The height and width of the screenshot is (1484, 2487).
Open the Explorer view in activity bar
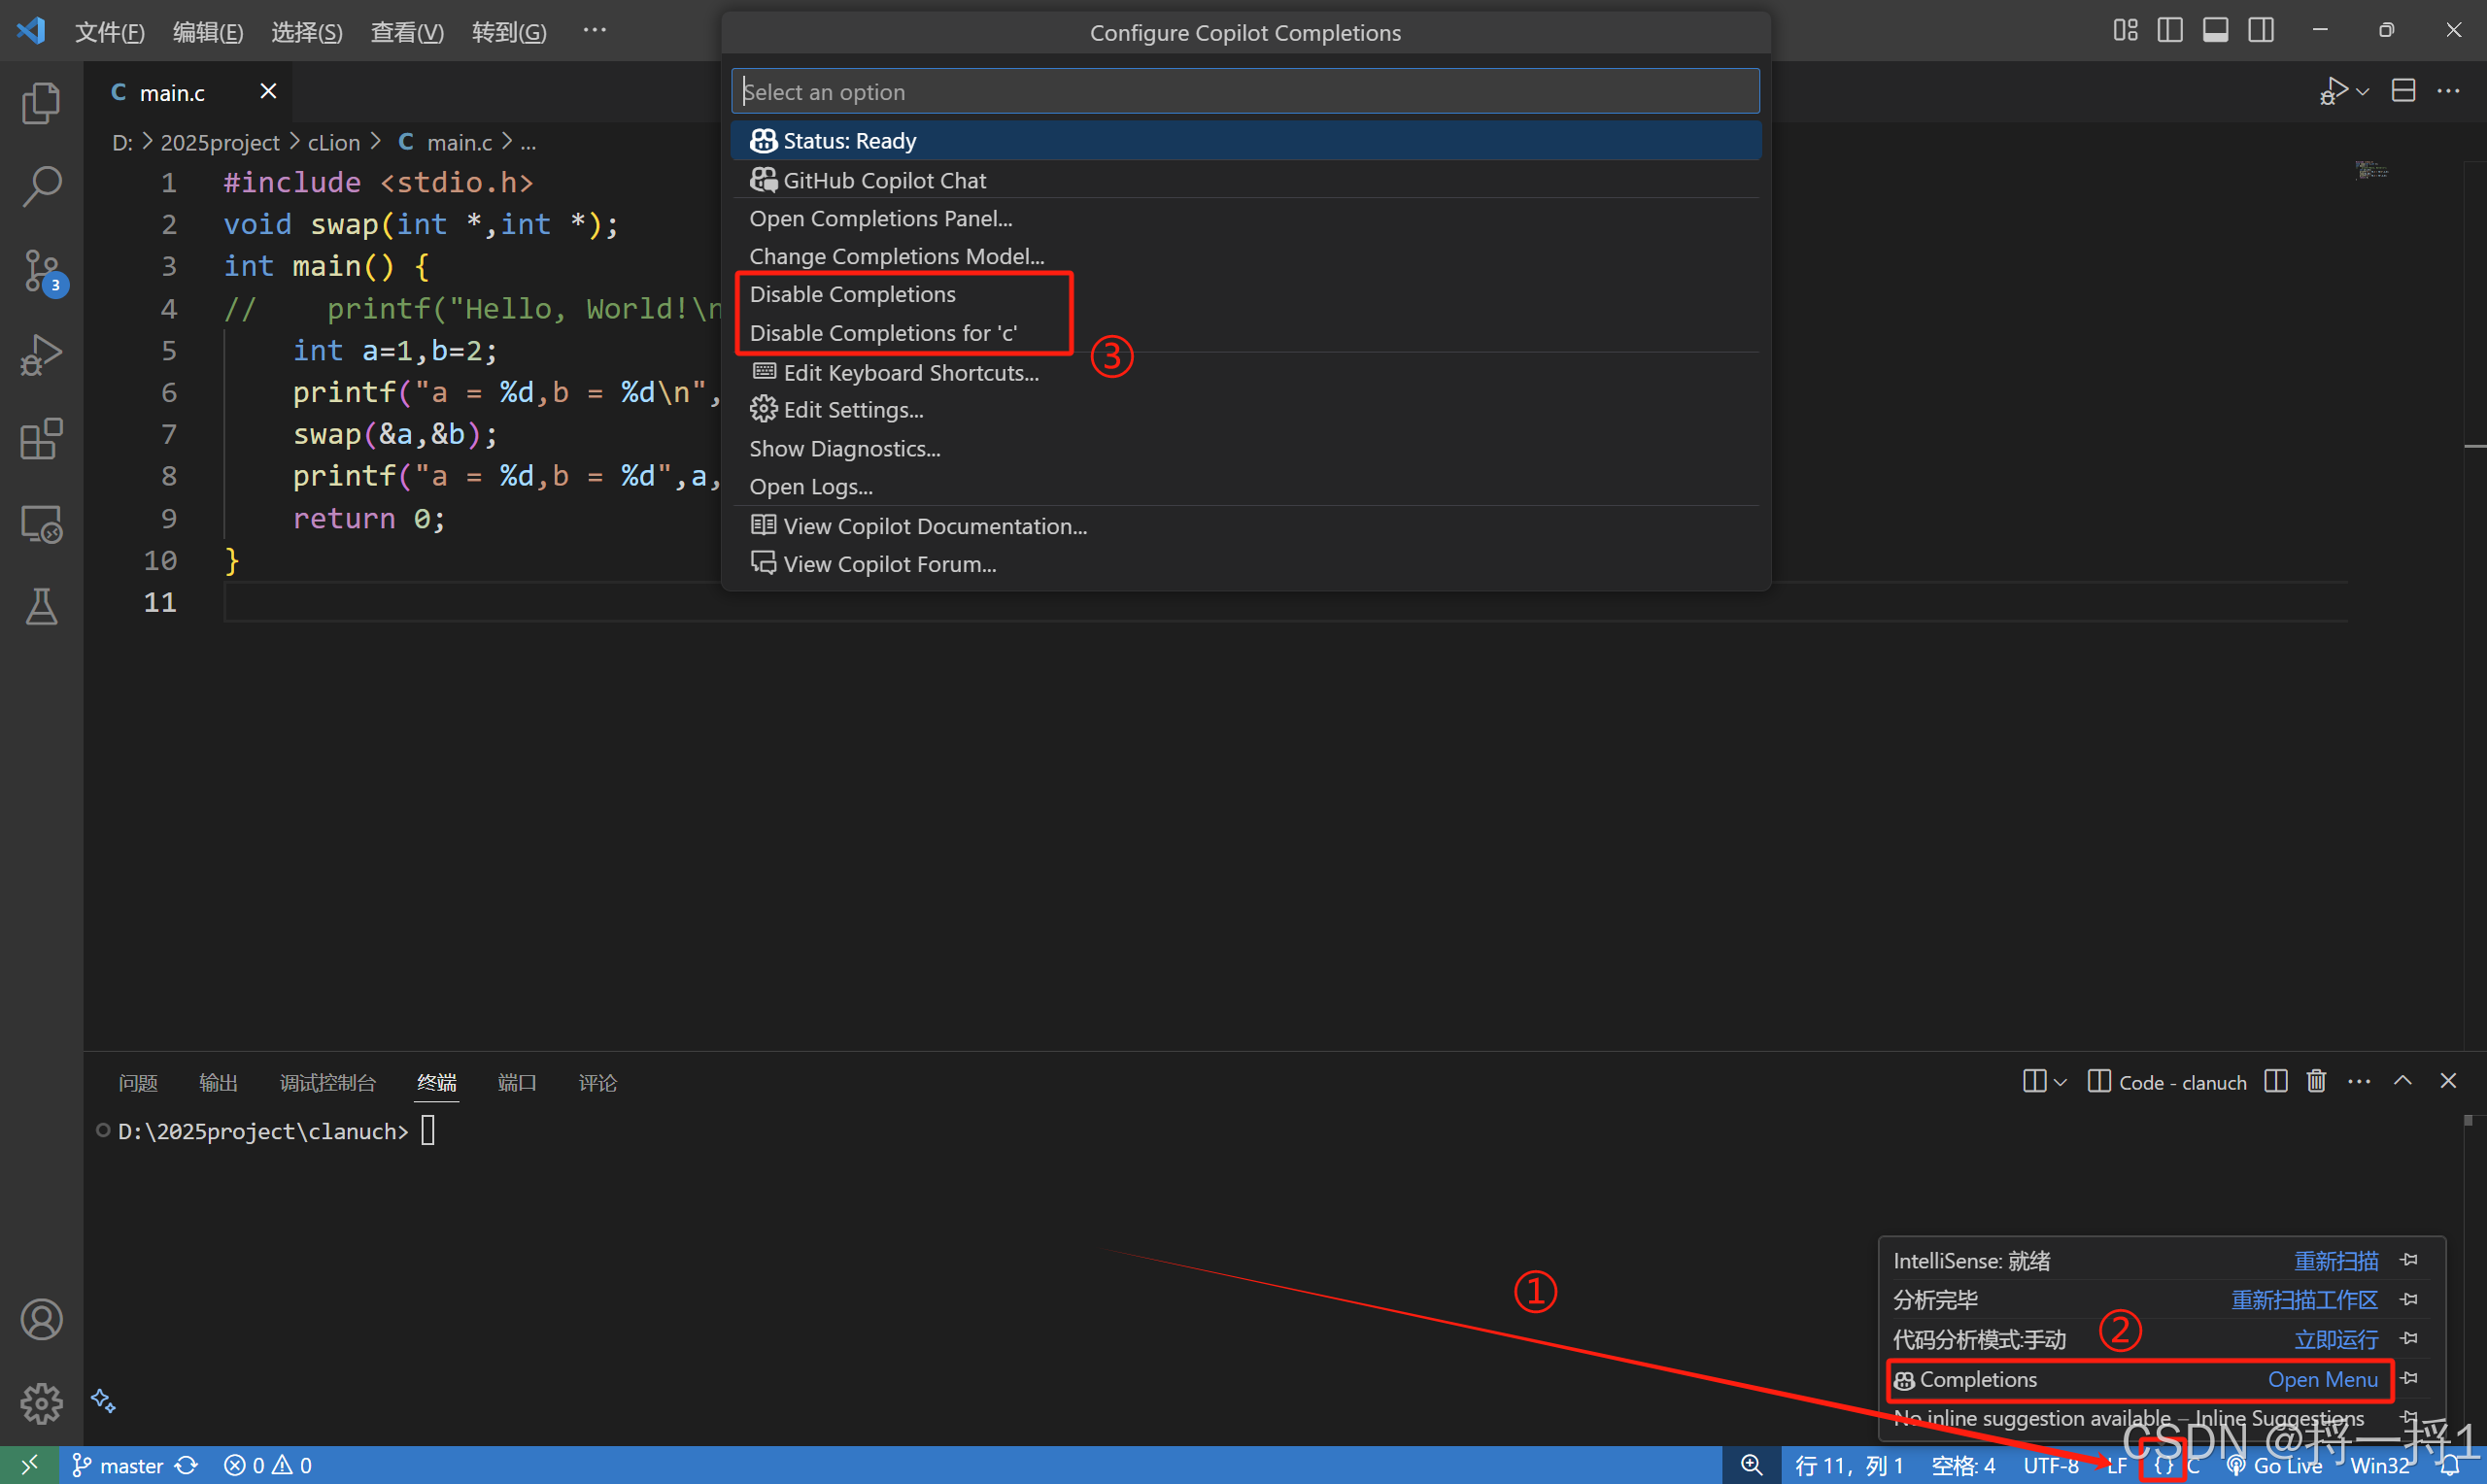pos(41,103)
